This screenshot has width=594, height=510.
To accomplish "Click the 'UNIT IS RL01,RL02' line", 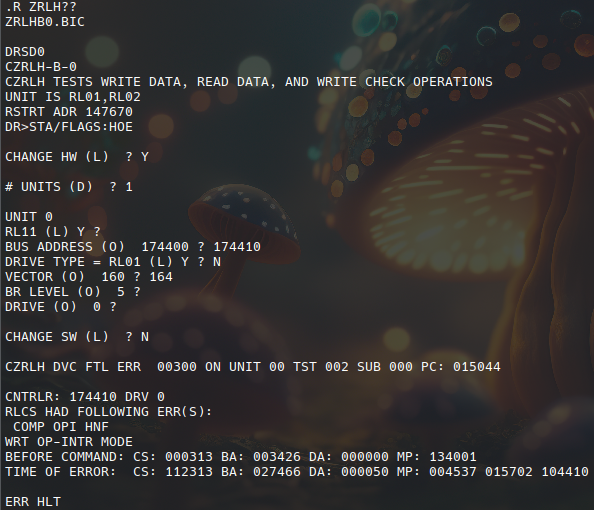I will (73, 97).
